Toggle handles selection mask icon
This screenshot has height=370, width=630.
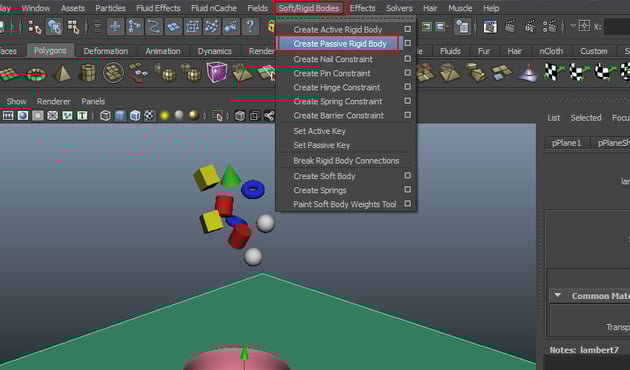pos(115,27)
